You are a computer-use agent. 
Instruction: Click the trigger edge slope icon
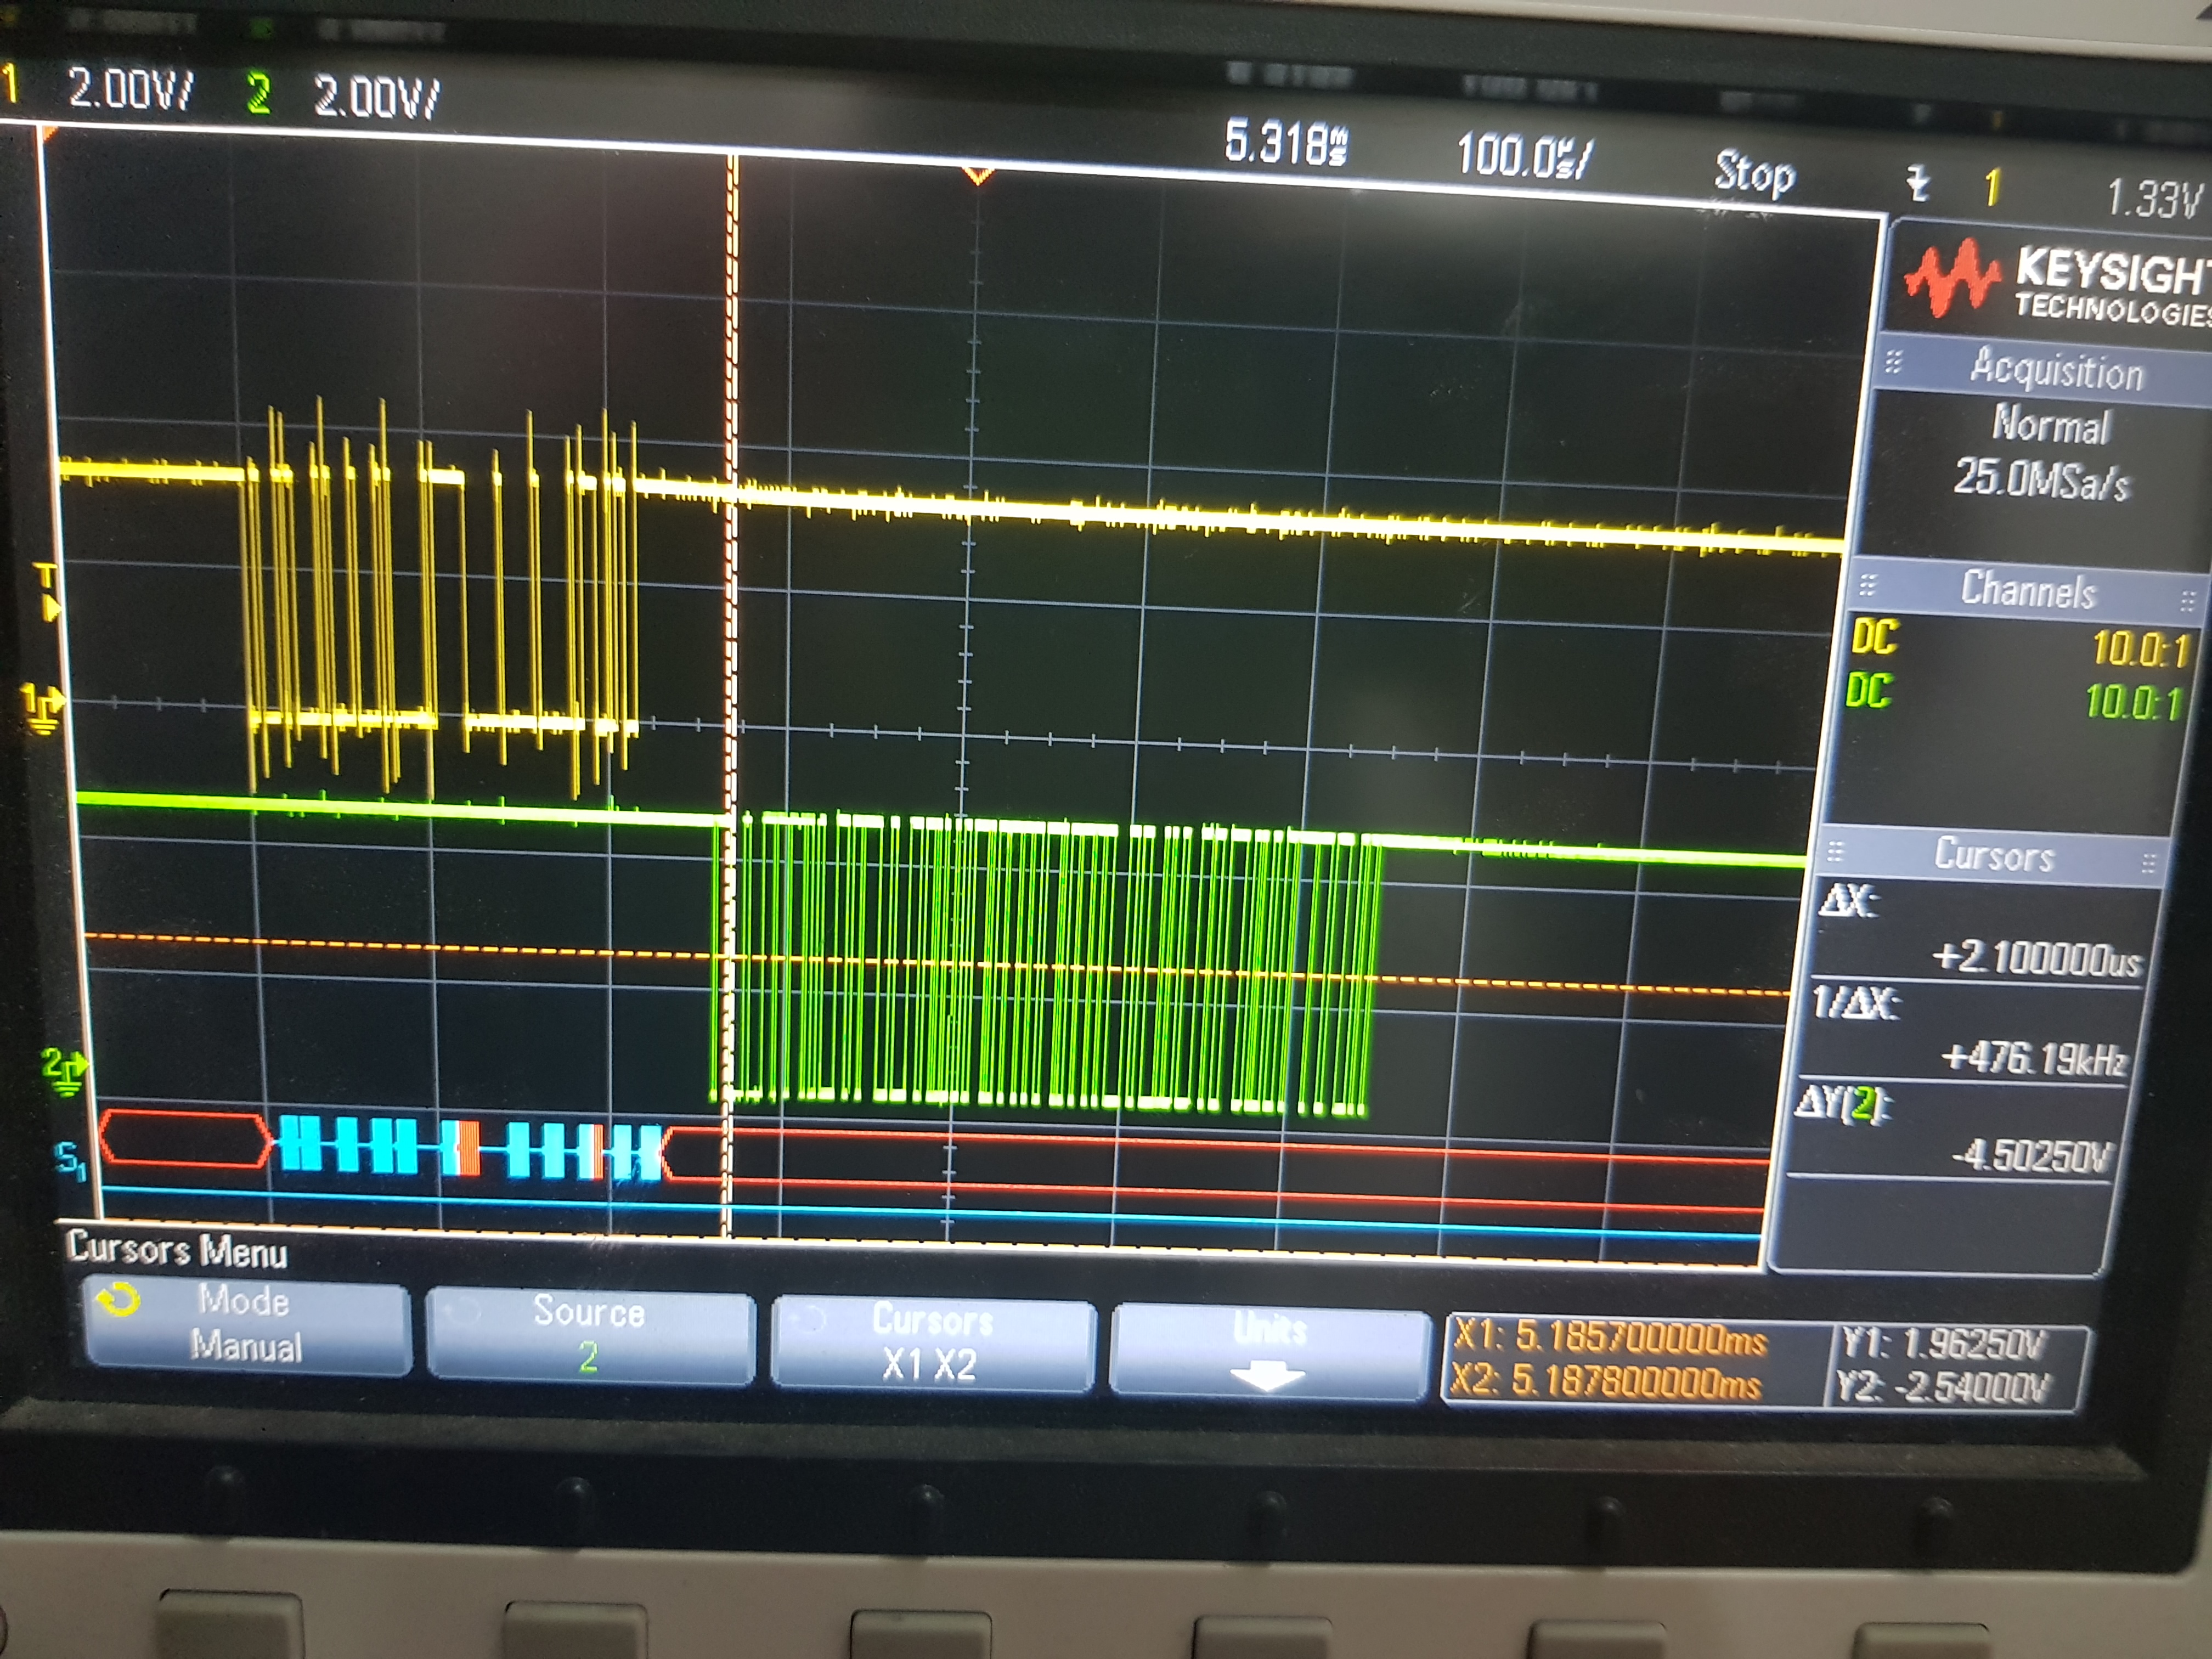click(1917, 185)
